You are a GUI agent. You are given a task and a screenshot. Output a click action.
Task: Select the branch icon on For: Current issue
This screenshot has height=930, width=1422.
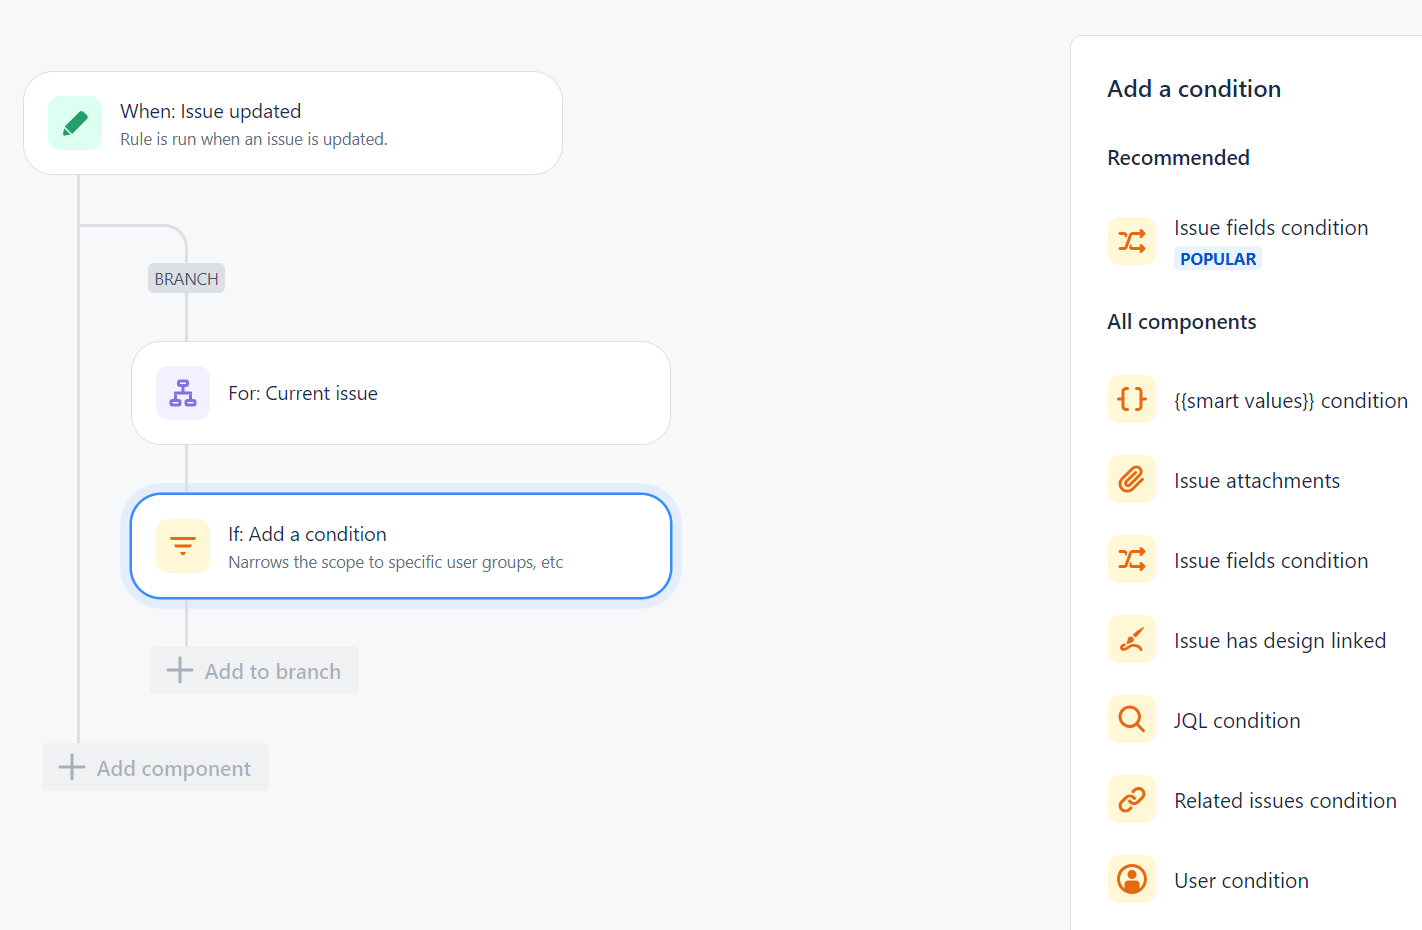coord(183,393)
